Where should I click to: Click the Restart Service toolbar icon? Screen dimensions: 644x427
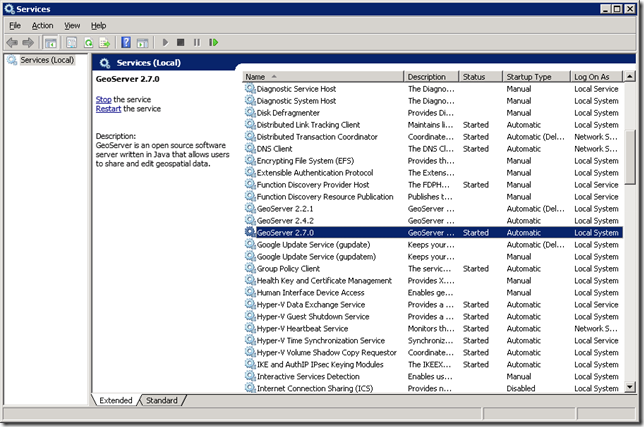point(213,42)
